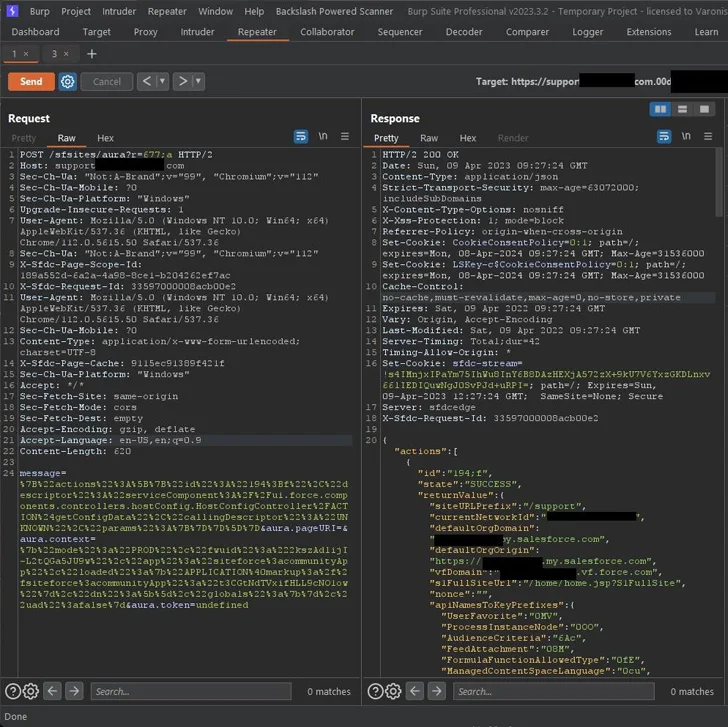This screenshot has height=727, width=728.
Task: Select top-bottom split layout
Action: point(682,110)
